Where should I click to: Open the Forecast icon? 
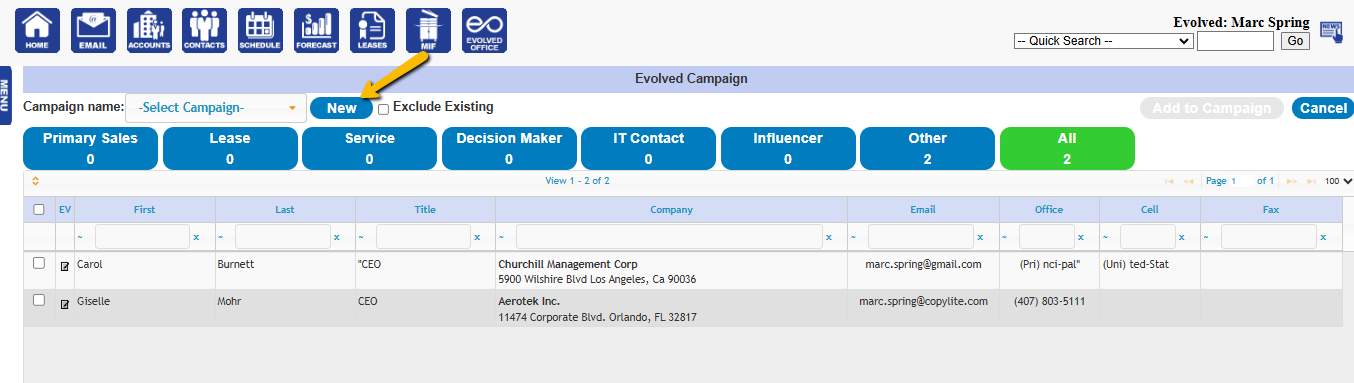pos(316,30)
